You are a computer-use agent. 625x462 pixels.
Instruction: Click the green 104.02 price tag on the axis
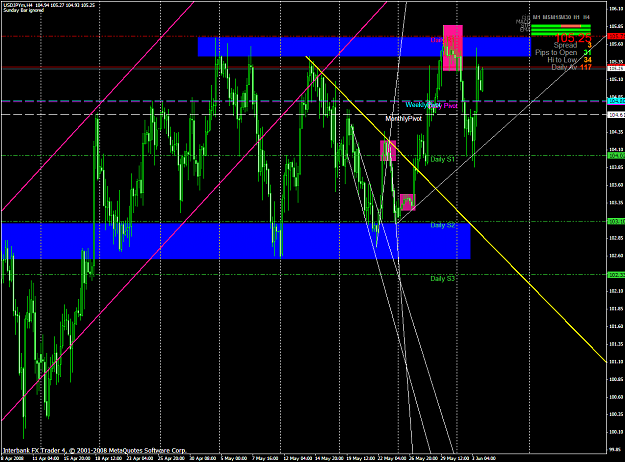tap(616, 155)
